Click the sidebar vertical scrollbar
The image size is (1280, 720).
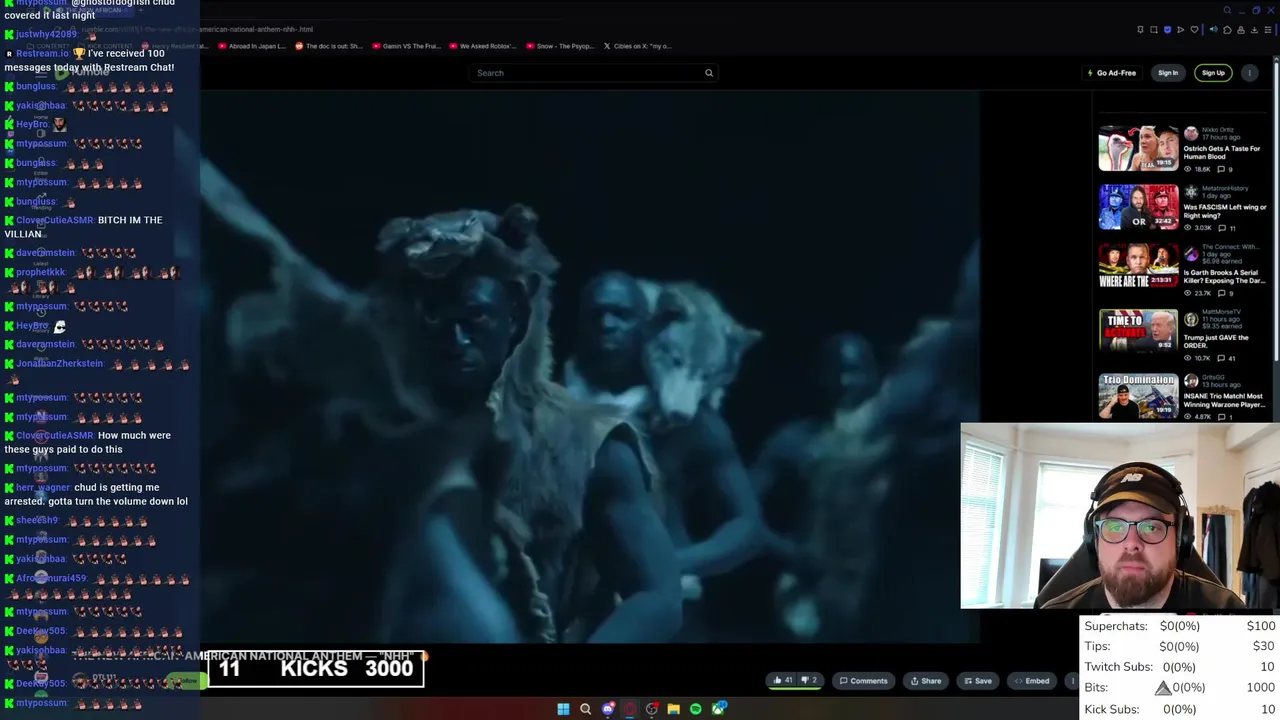pyautogui.click(x=1276, y=210)
